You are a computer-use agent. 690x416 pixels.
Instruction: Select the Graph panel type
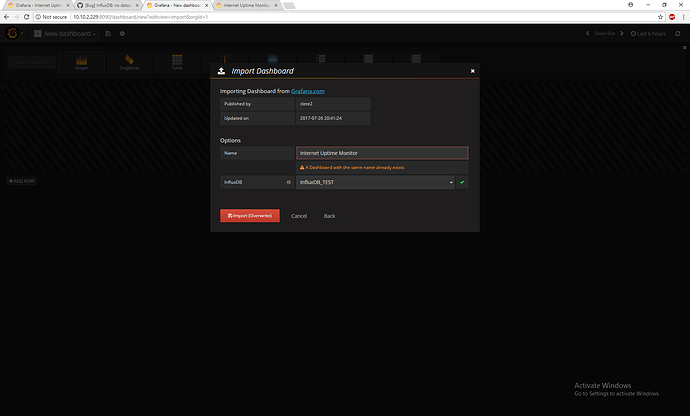pyautogui.click(x=81, y=62)
